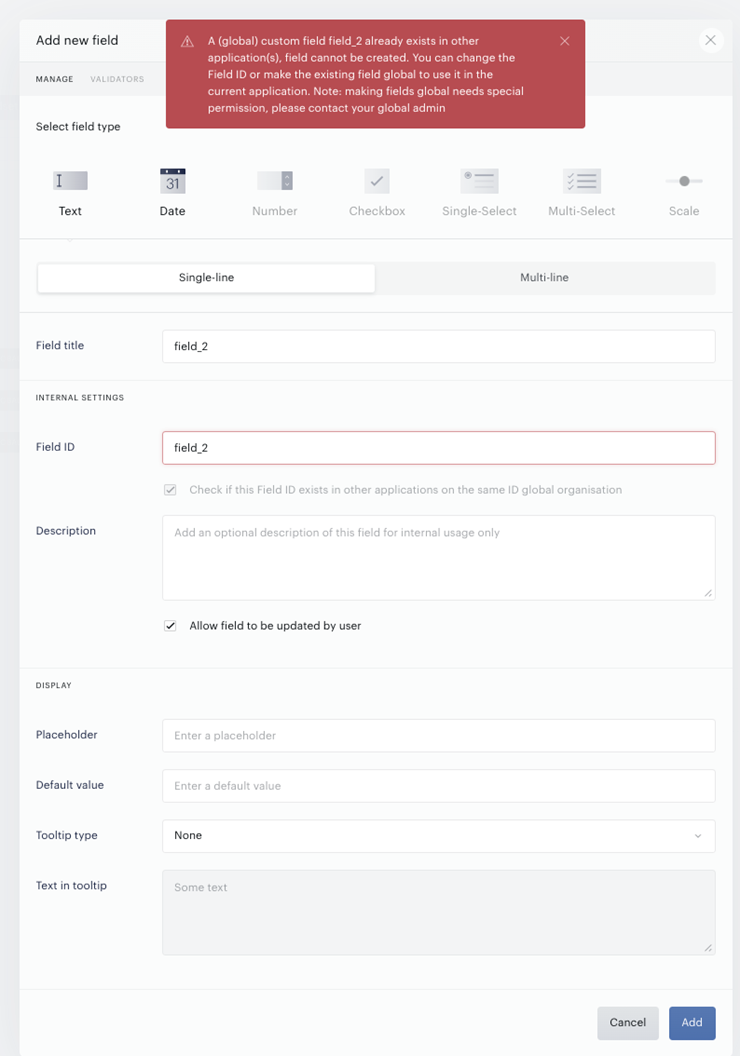
Task: Click the Placeholder input field
Action: [438, 735]
